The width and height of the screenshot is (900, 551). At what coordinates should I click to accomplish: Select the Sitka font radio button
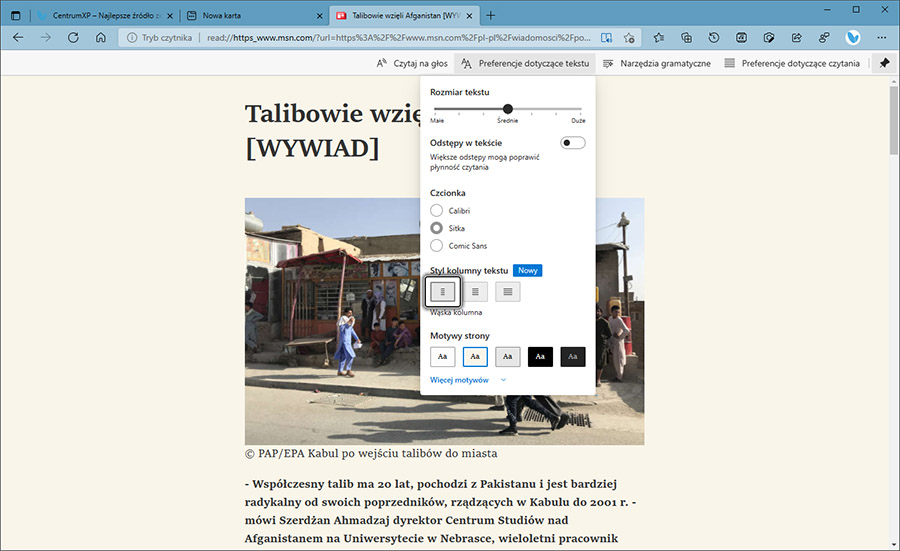pos(436,228)
